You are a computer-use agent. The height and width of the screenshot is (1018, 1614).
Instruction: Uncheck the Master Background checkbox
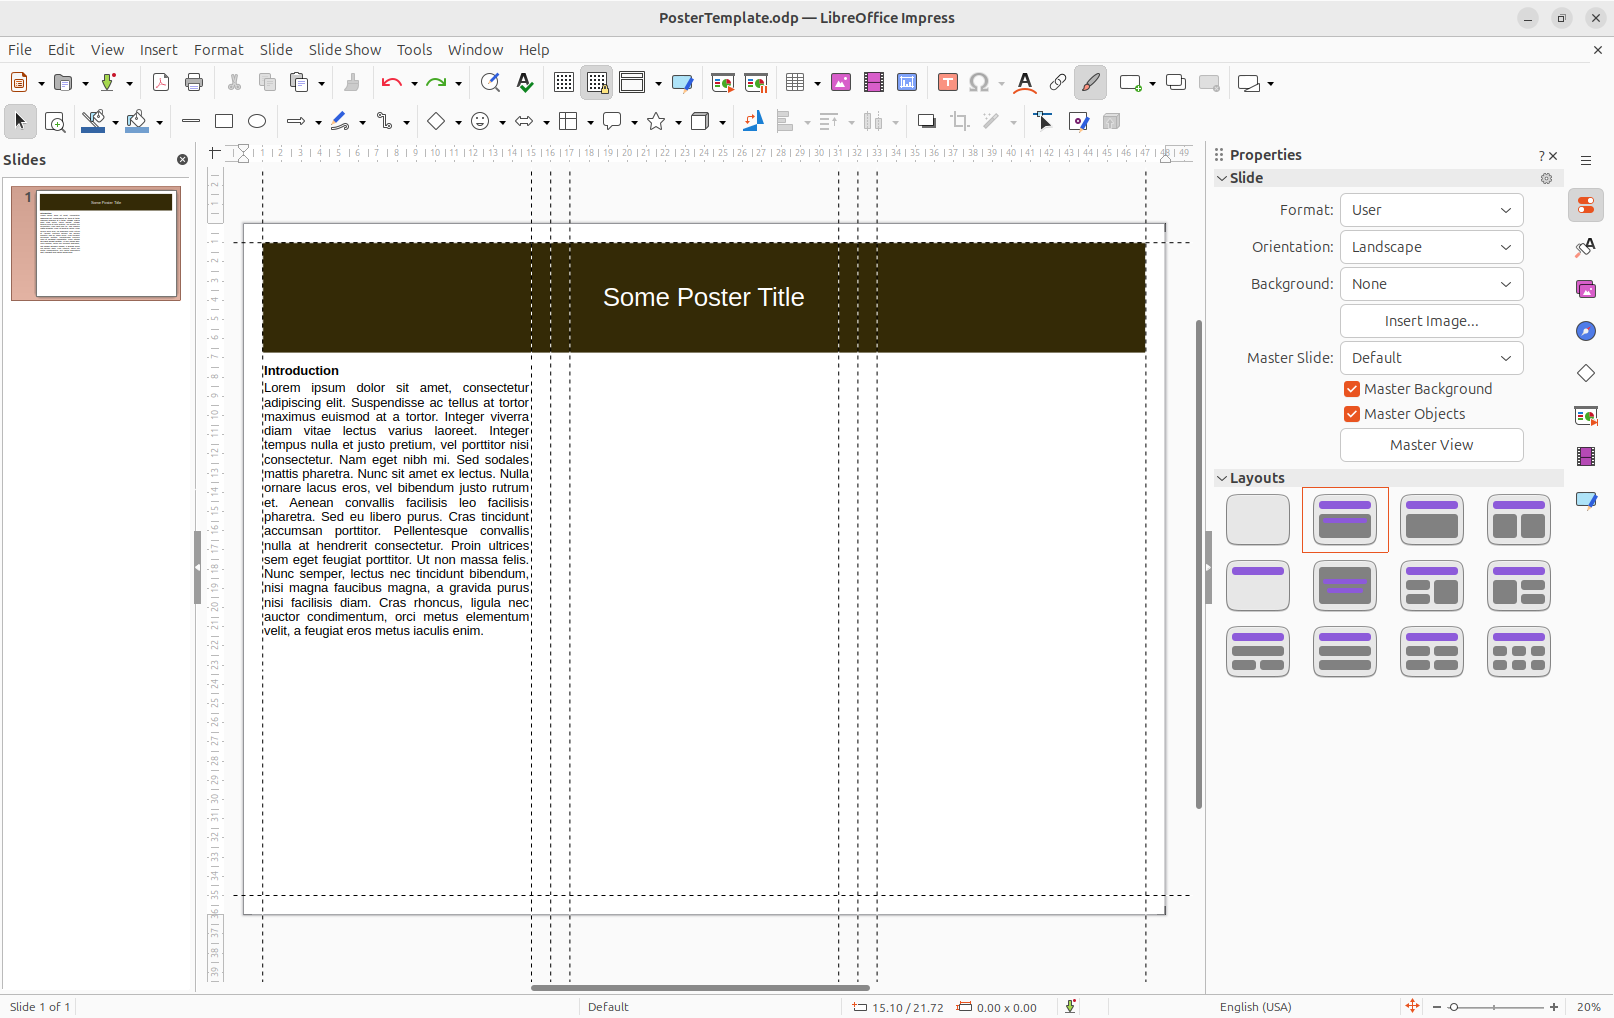click(x=1352, y=389)
